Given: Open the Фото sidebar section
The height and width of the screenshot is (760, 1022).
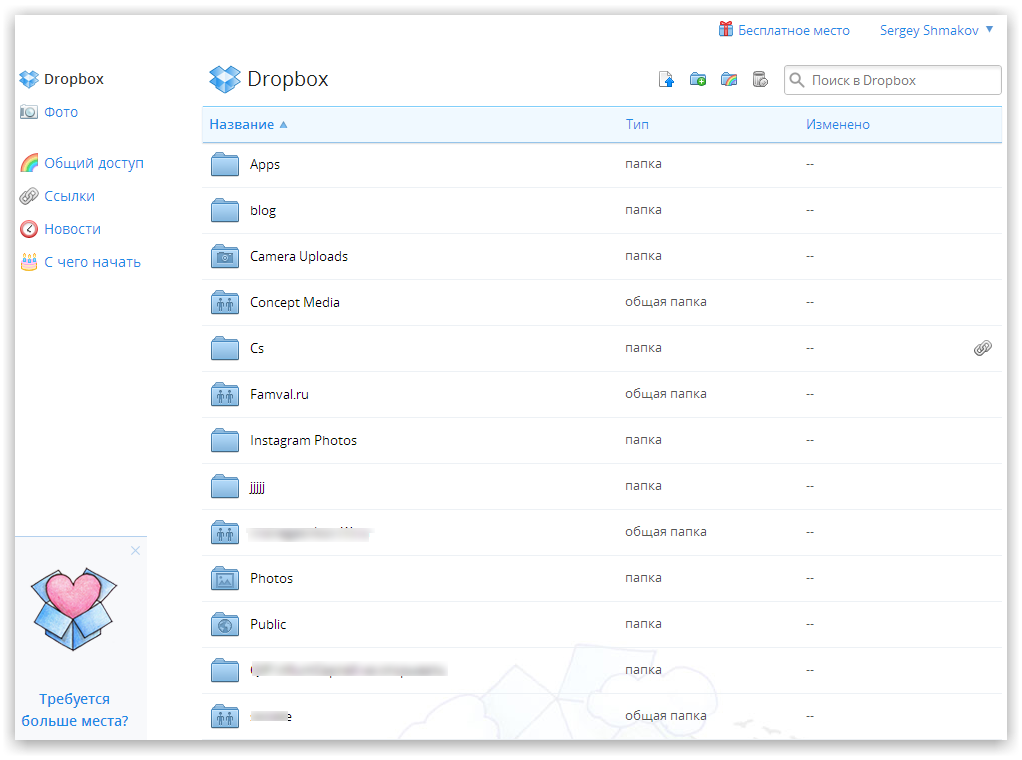Looking at the screenshot, I should click(61, 112).
